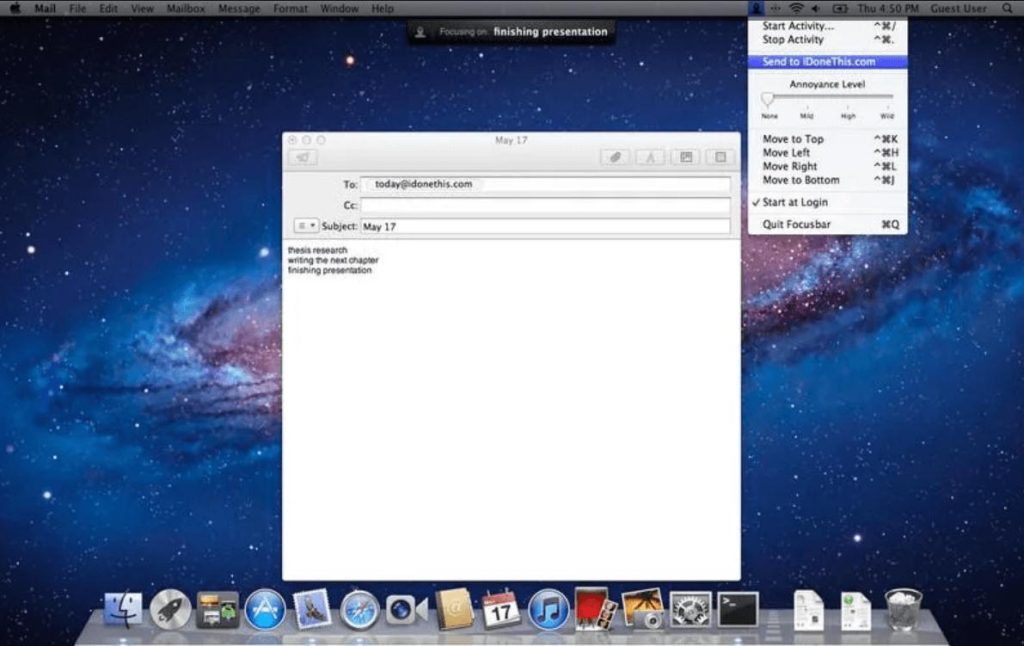Image resolution: width=1024 pixels, height=646 pixels.
Task: Show stationery pane toolbar button
Action: 720,157
